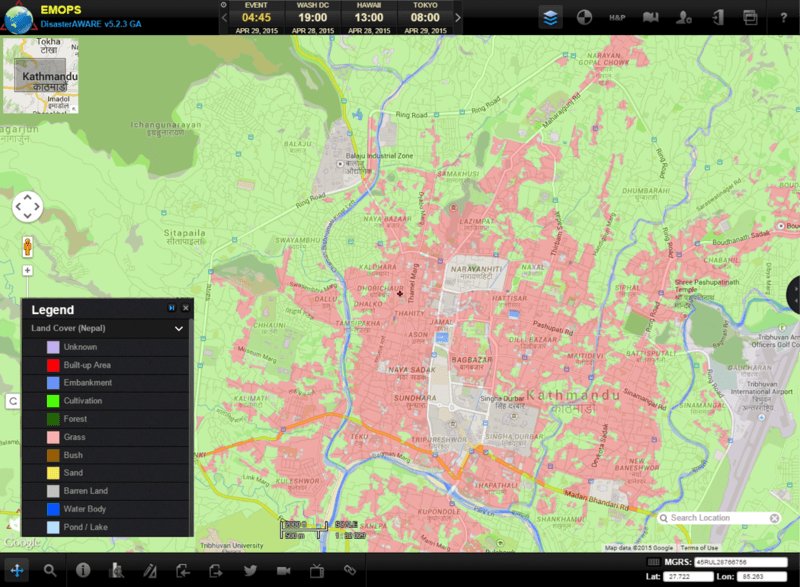The image size is (800, 587).
Task: Click the chain link share icon
Action: pos(350,570)
